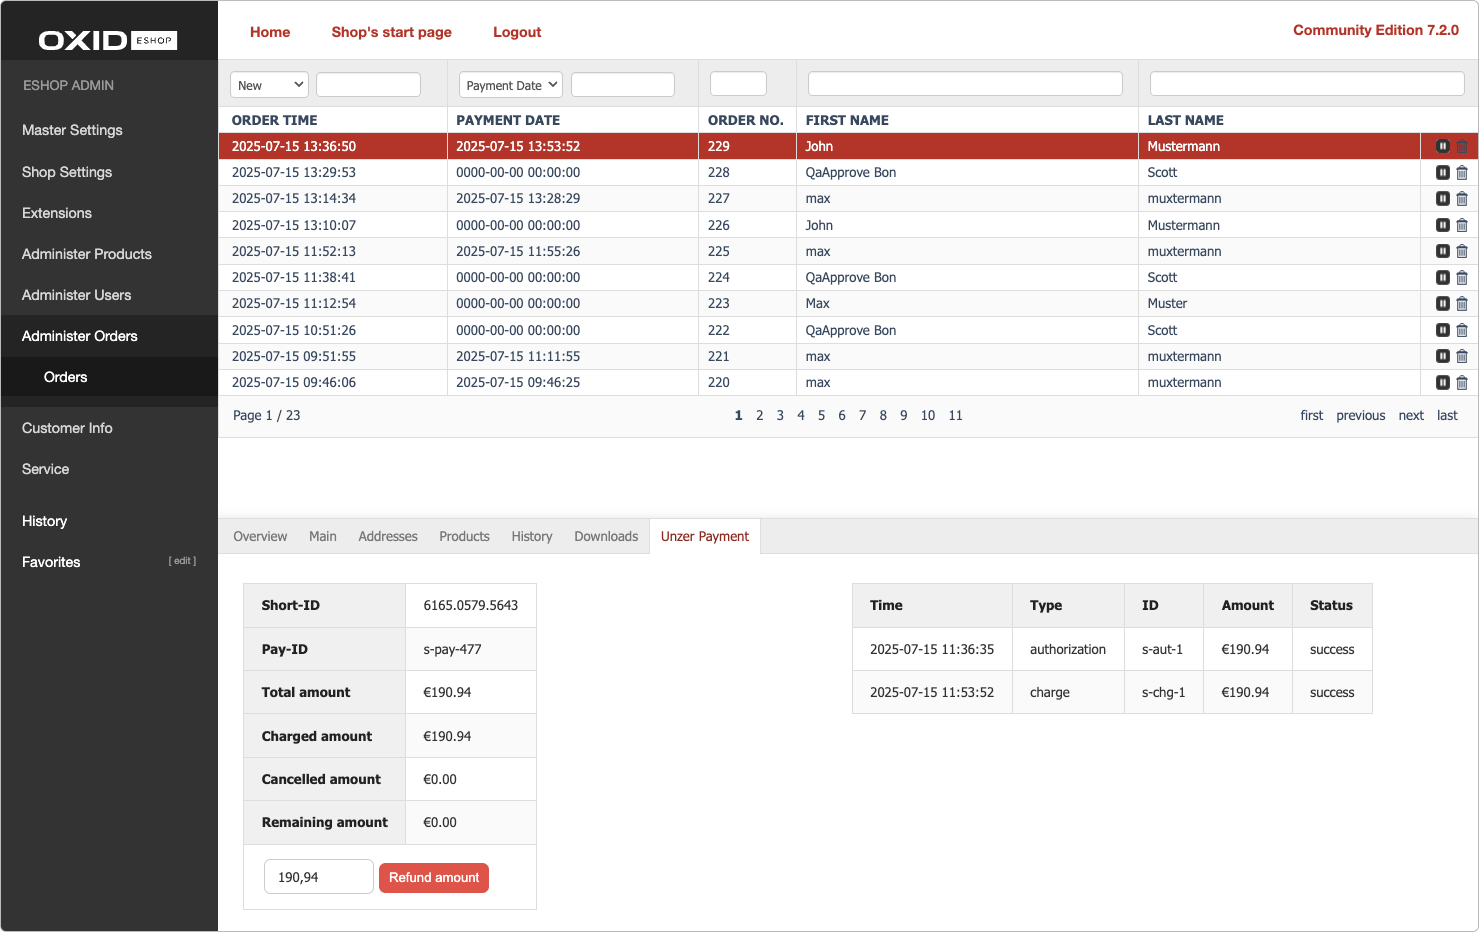Click the OXID eShop logo
Screen dimensions: 1479x932
pyautogui.click(x=108, y=40)
